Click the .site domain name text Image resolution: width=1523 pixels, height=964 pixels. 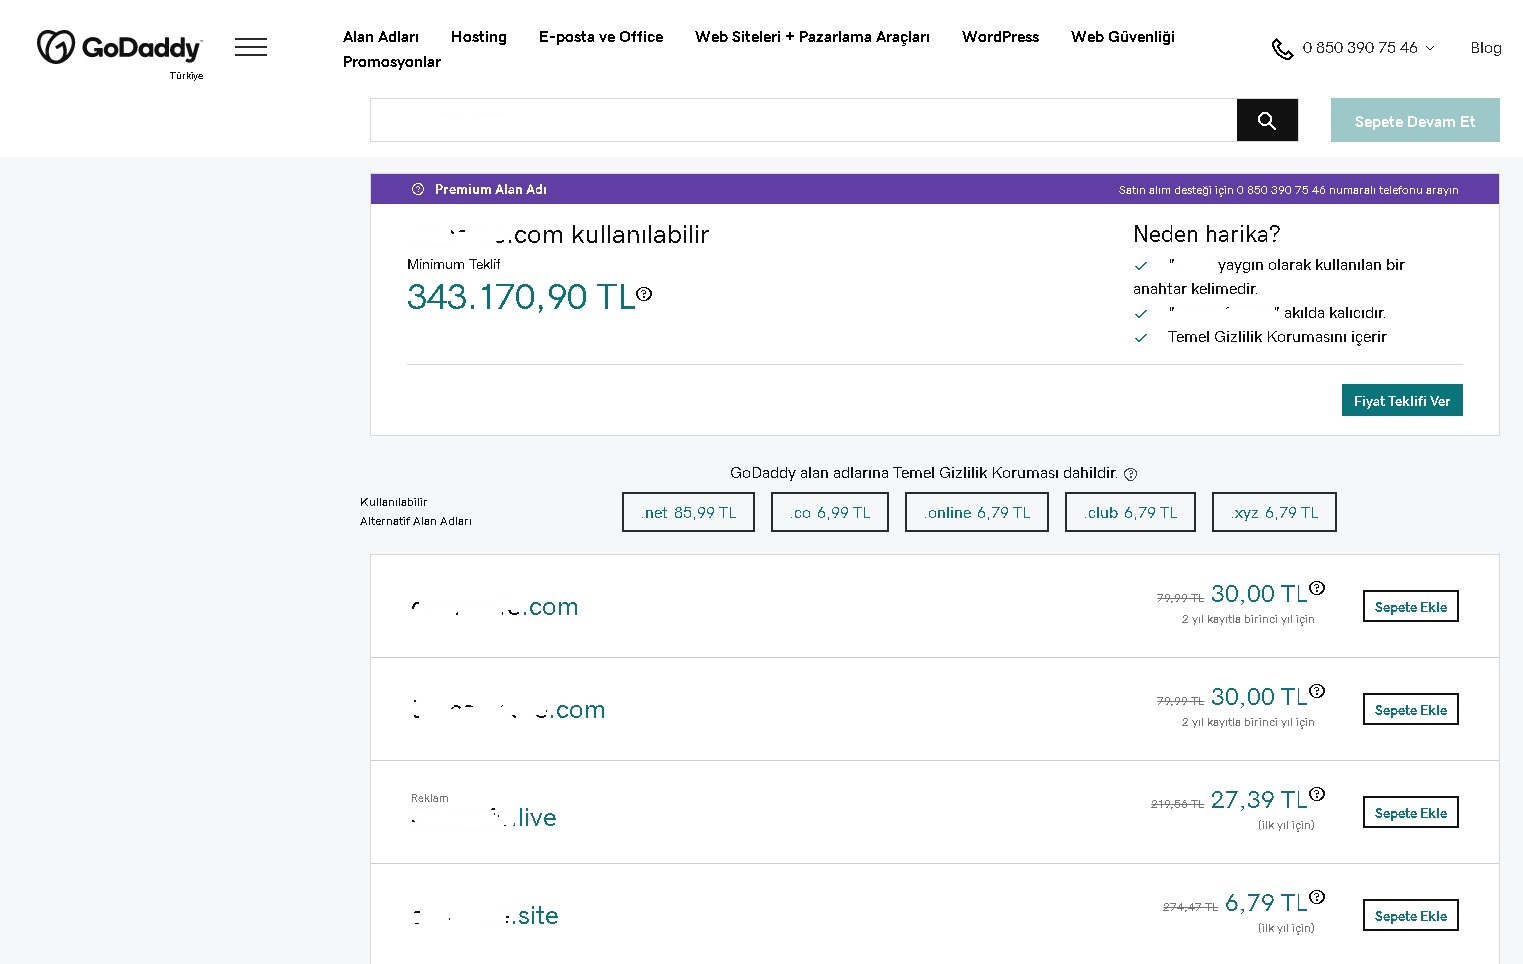484,915
